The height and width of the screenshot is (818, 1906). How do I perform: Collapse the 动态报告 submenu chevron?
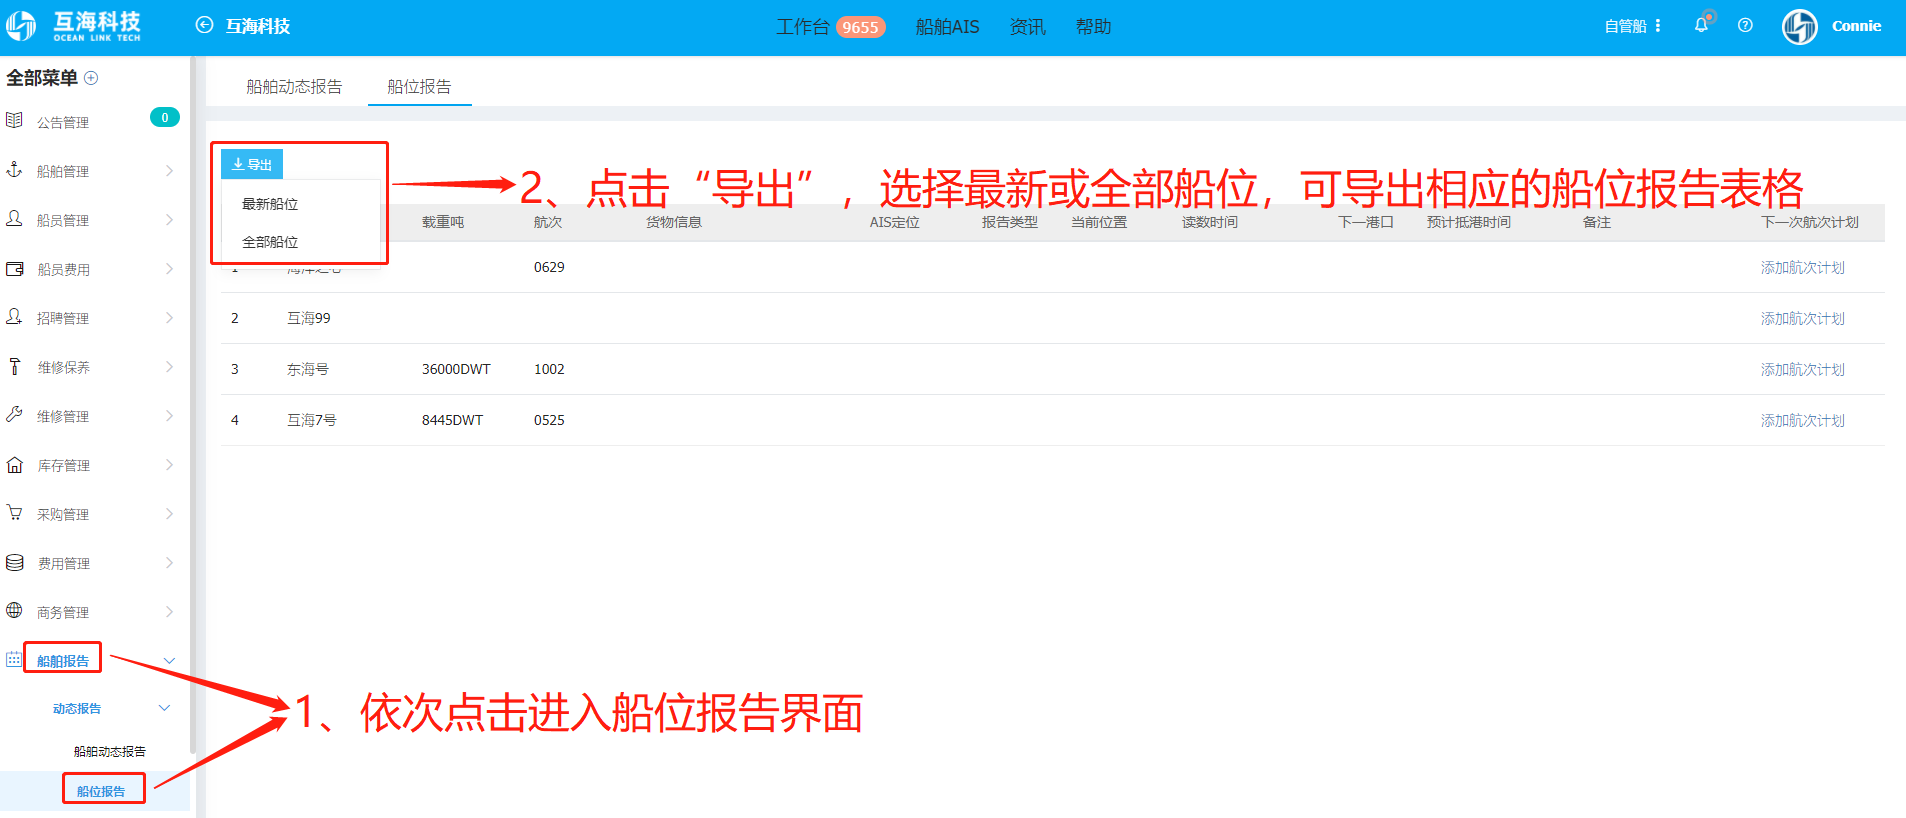coord(164,708)
